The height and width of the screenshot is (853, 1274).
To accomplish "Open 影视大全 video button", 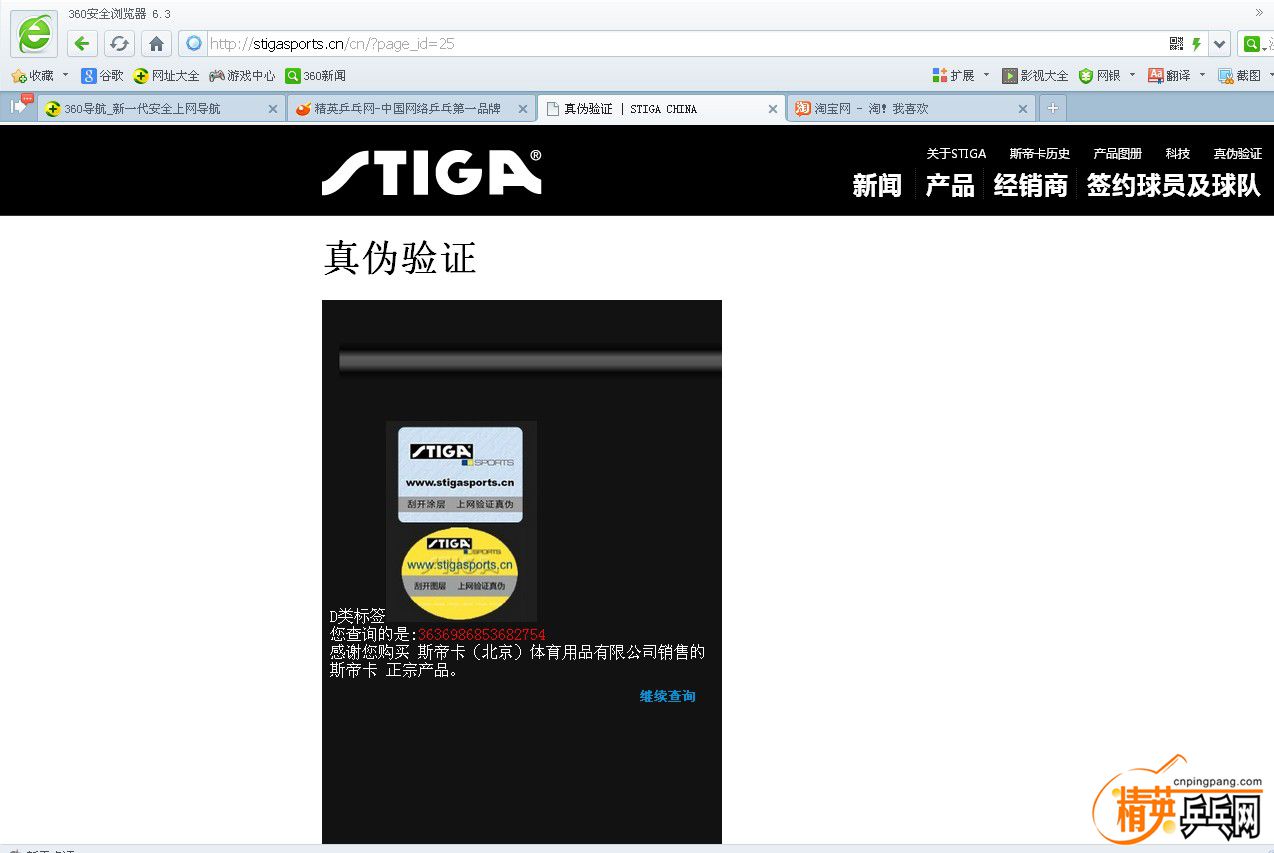I will 1035,75.
